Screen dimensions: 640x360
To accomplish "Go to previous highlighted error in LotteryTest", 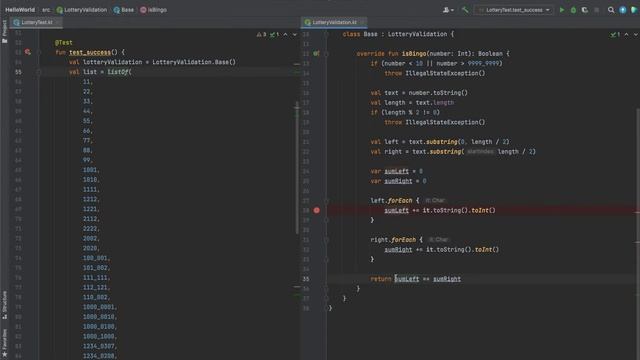I will coord(285,35).
